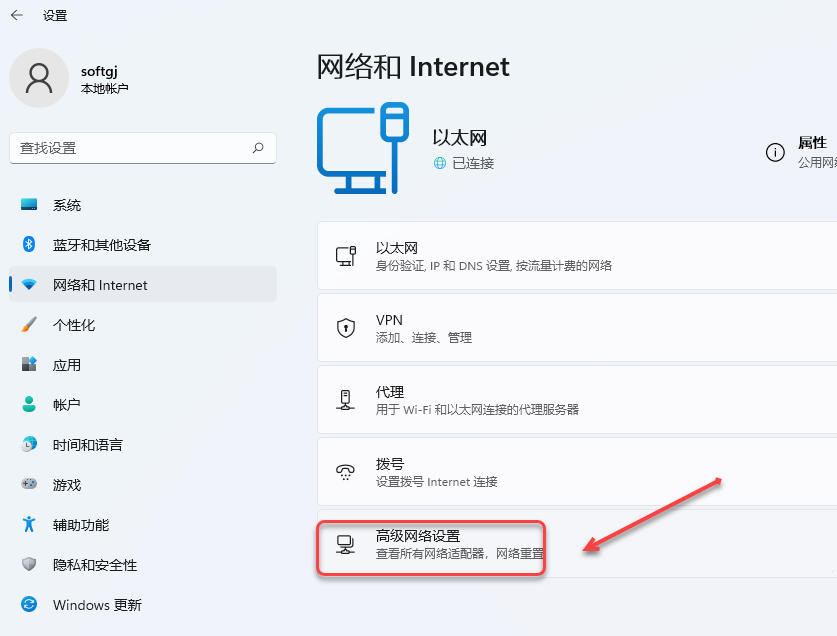Open 高级网络设置 advanced network settings

coord(577,544)
